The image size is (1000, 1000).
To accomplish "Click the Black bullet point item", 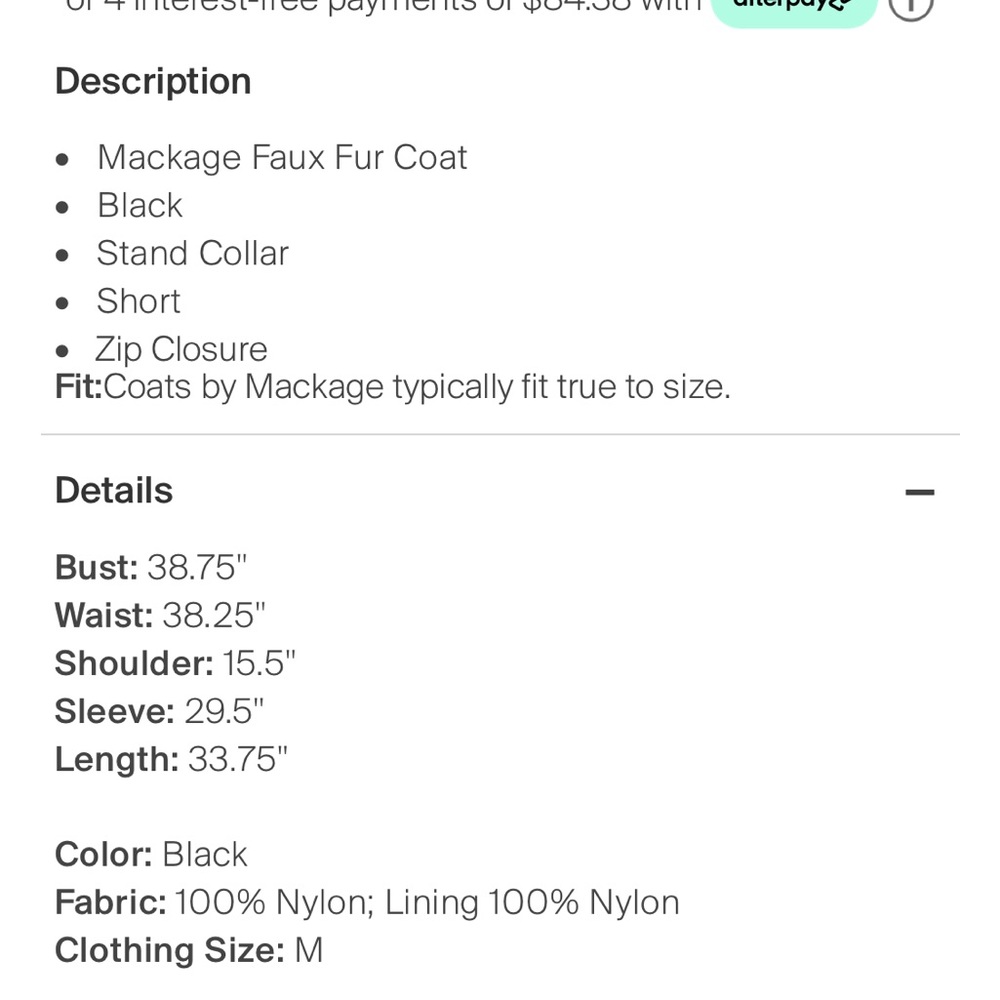I will pos(139,206).
